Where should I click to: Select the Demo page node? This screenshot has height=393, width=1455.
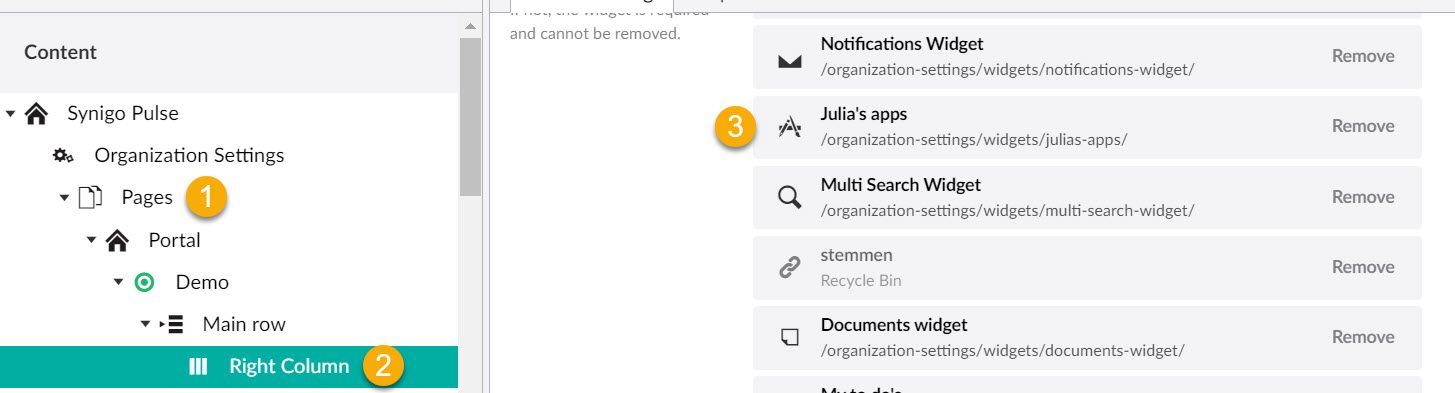point(202,282)
